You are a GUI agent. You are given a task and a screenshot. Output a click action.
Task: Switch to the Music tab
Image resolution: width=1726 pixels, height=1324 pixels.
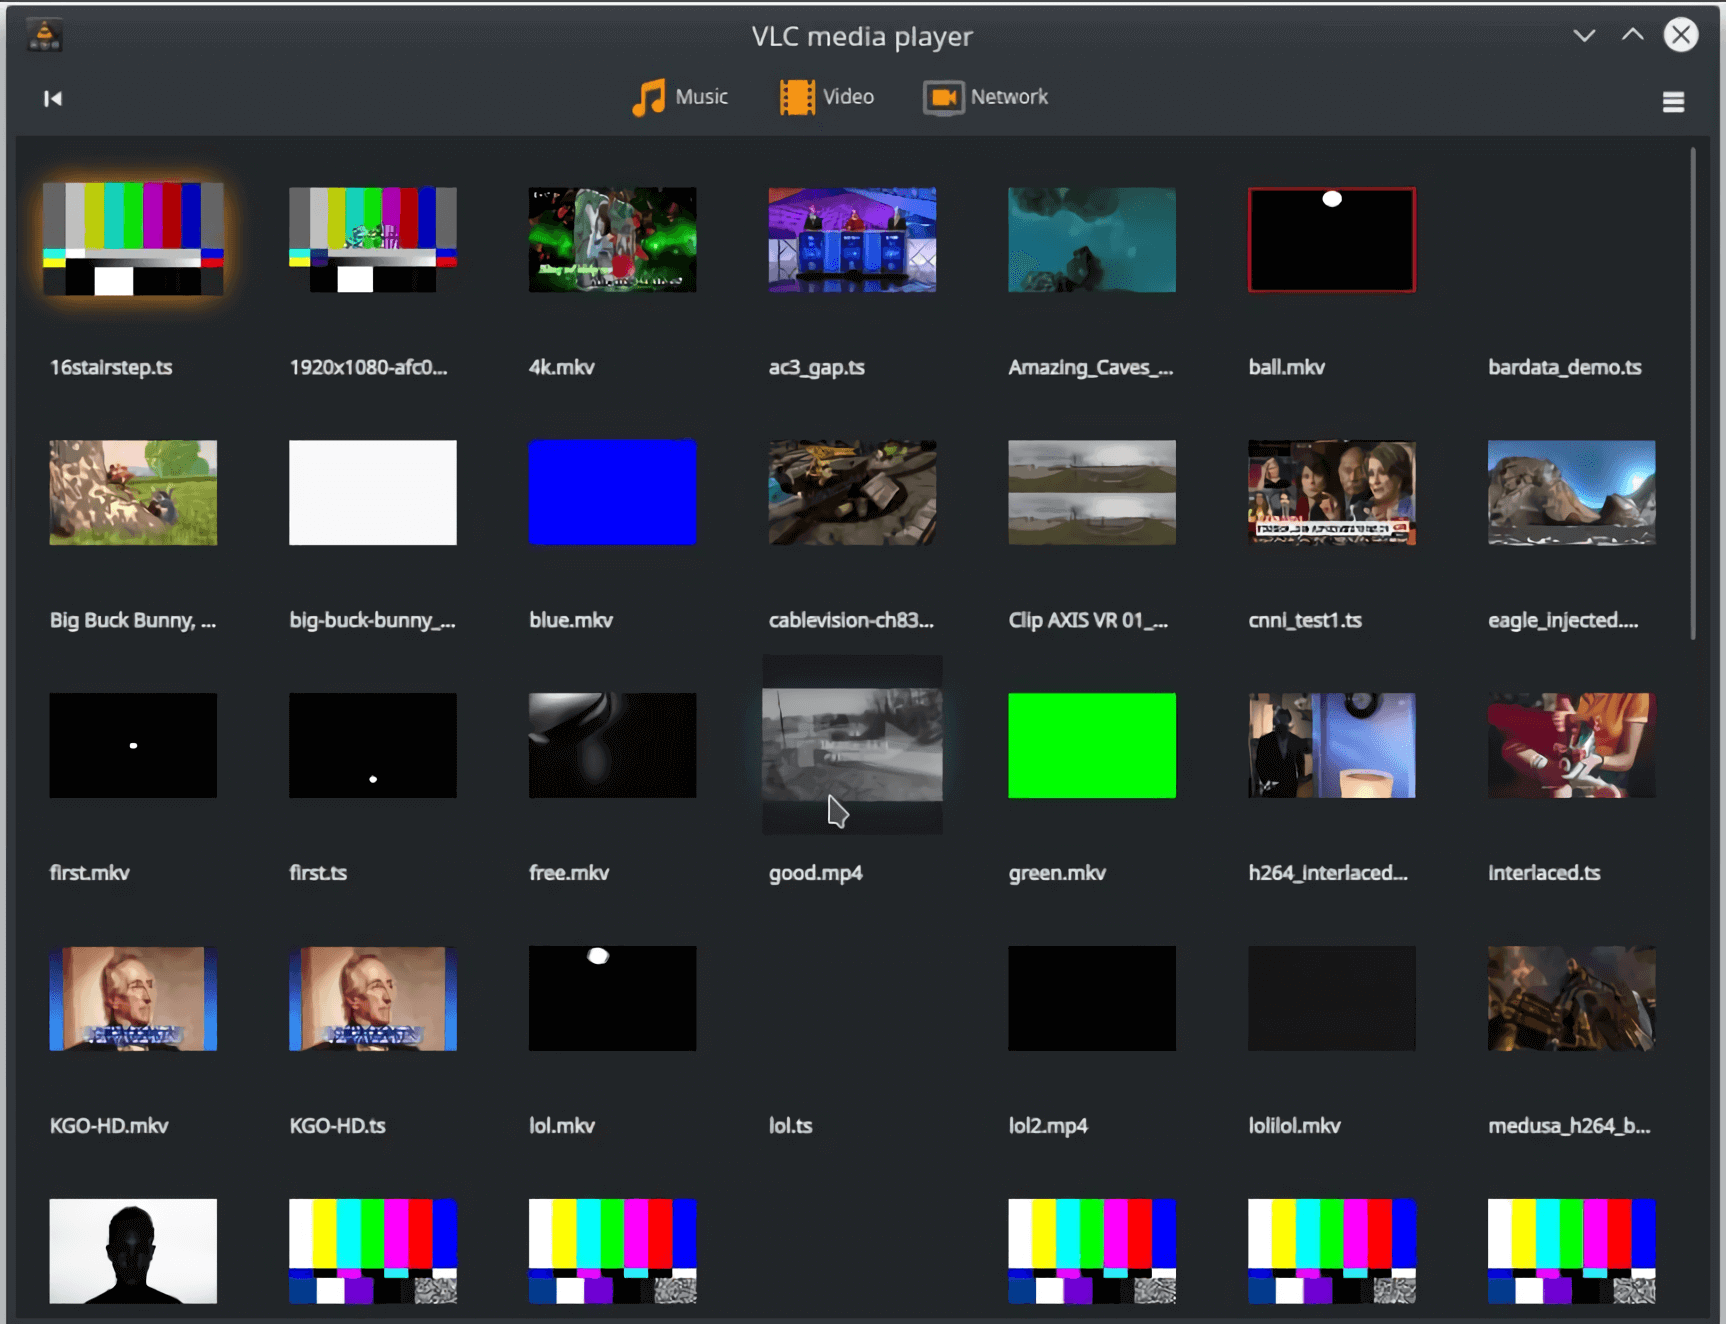pos(701,97)
